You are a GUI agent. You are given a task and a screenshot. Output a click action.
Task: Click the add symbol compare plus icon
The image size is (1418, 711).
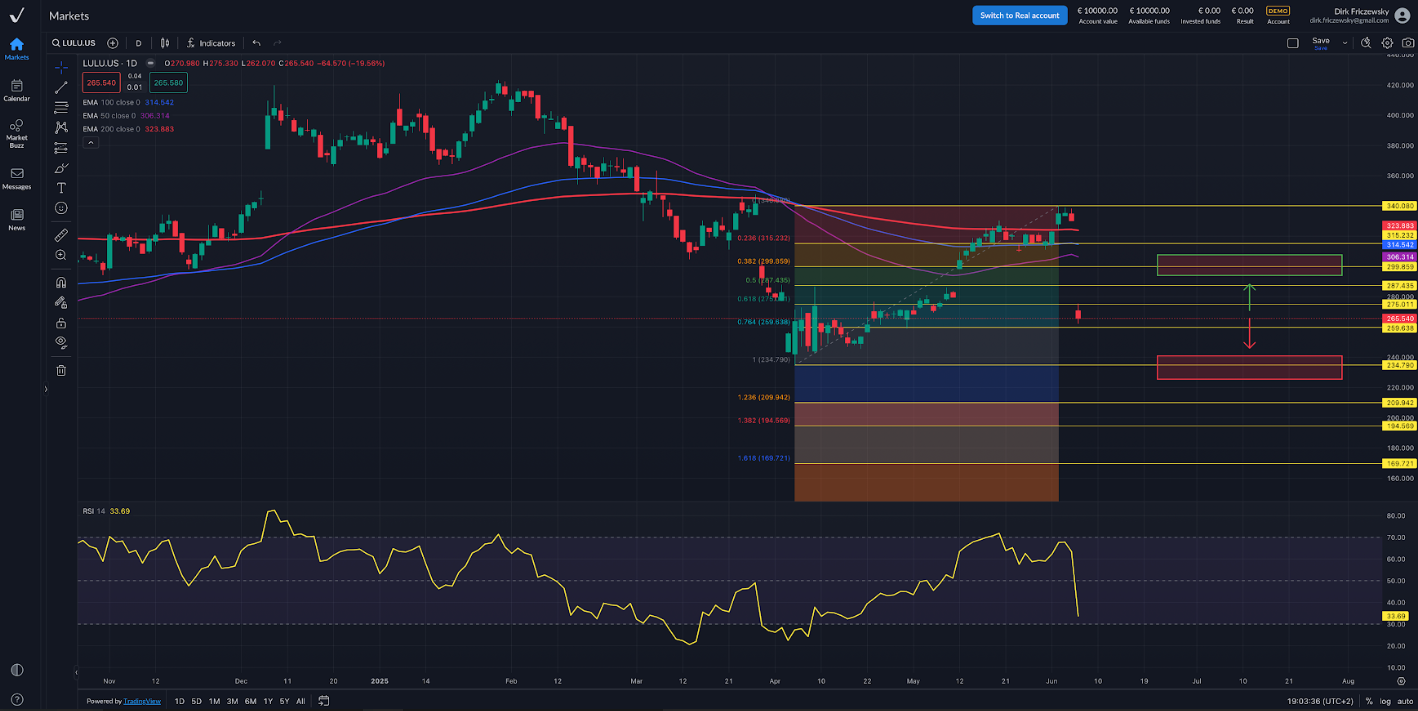click(112, 43)
